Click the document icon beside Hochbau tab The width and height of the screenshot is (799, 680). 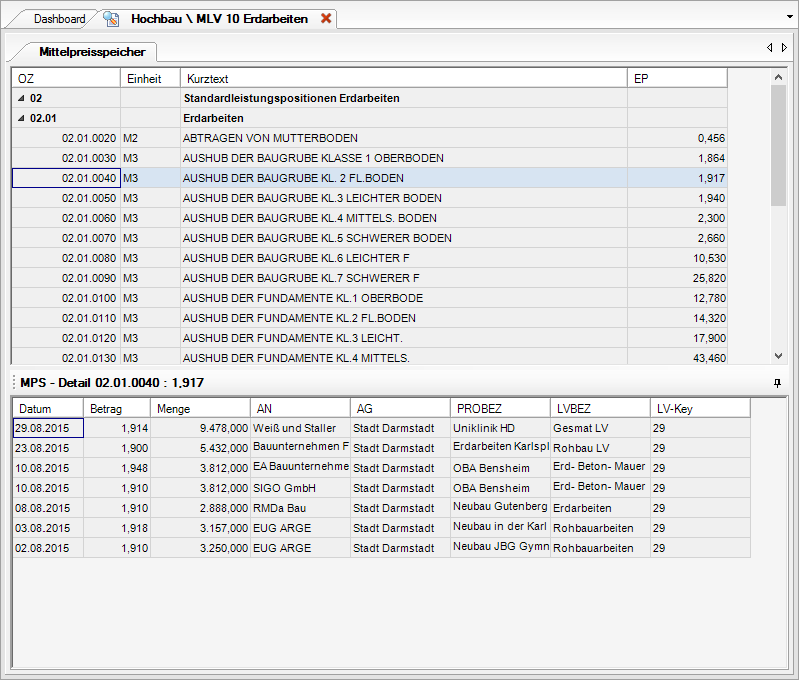coord(111,19)
